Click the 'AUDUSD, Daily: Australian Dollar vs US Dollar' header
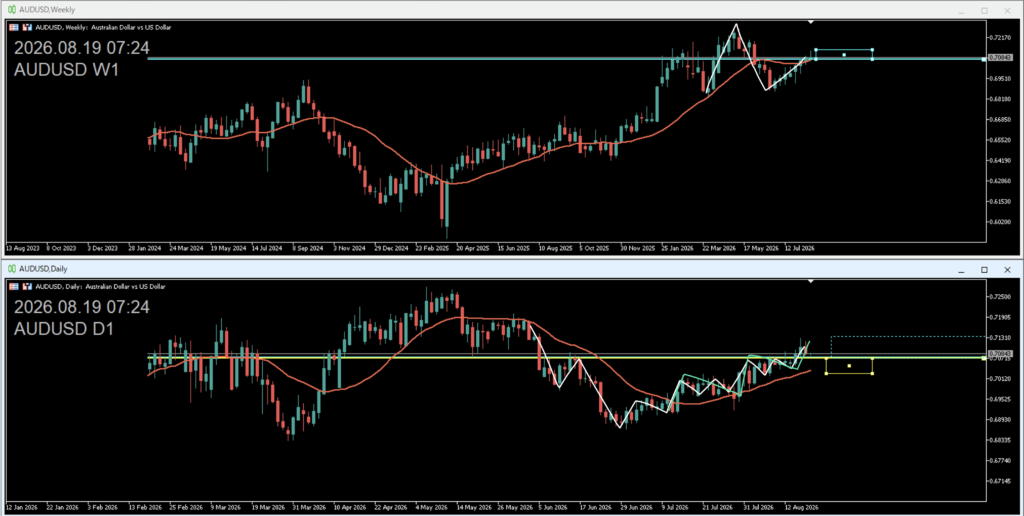1024x516 pixels. (x=100, y=286)
